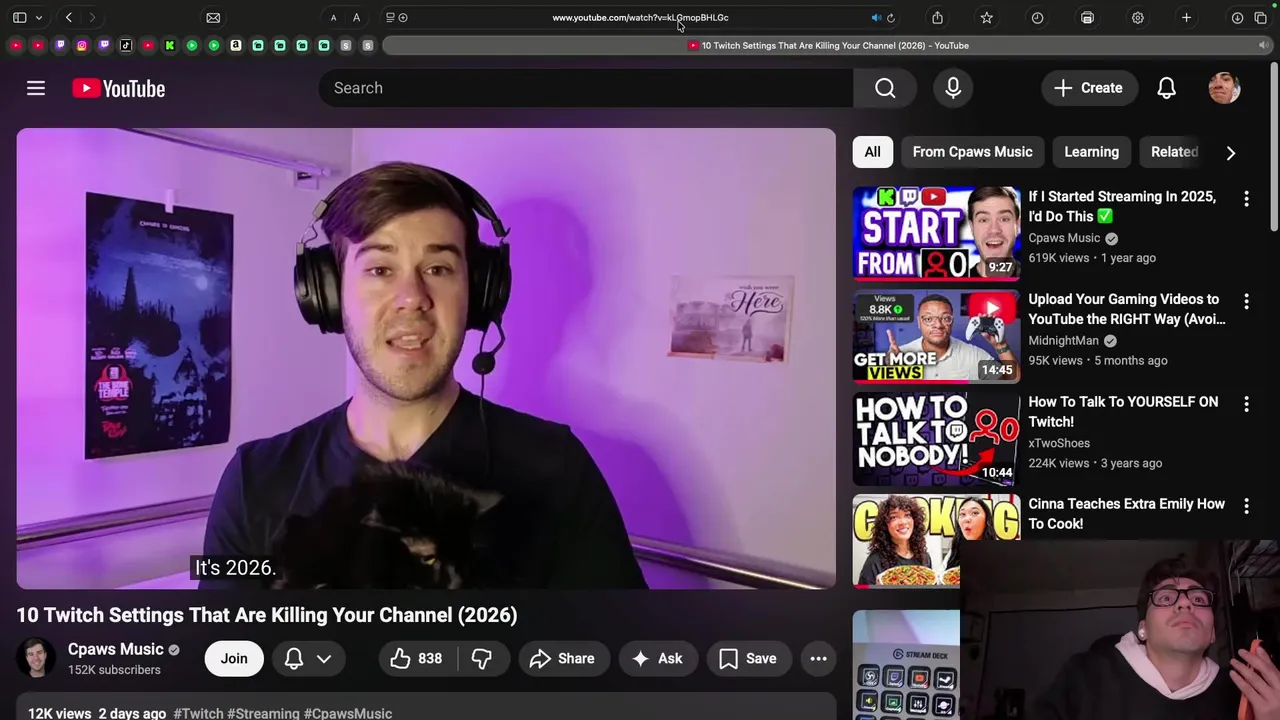Select the Related filter chip

coord(1173,152)
